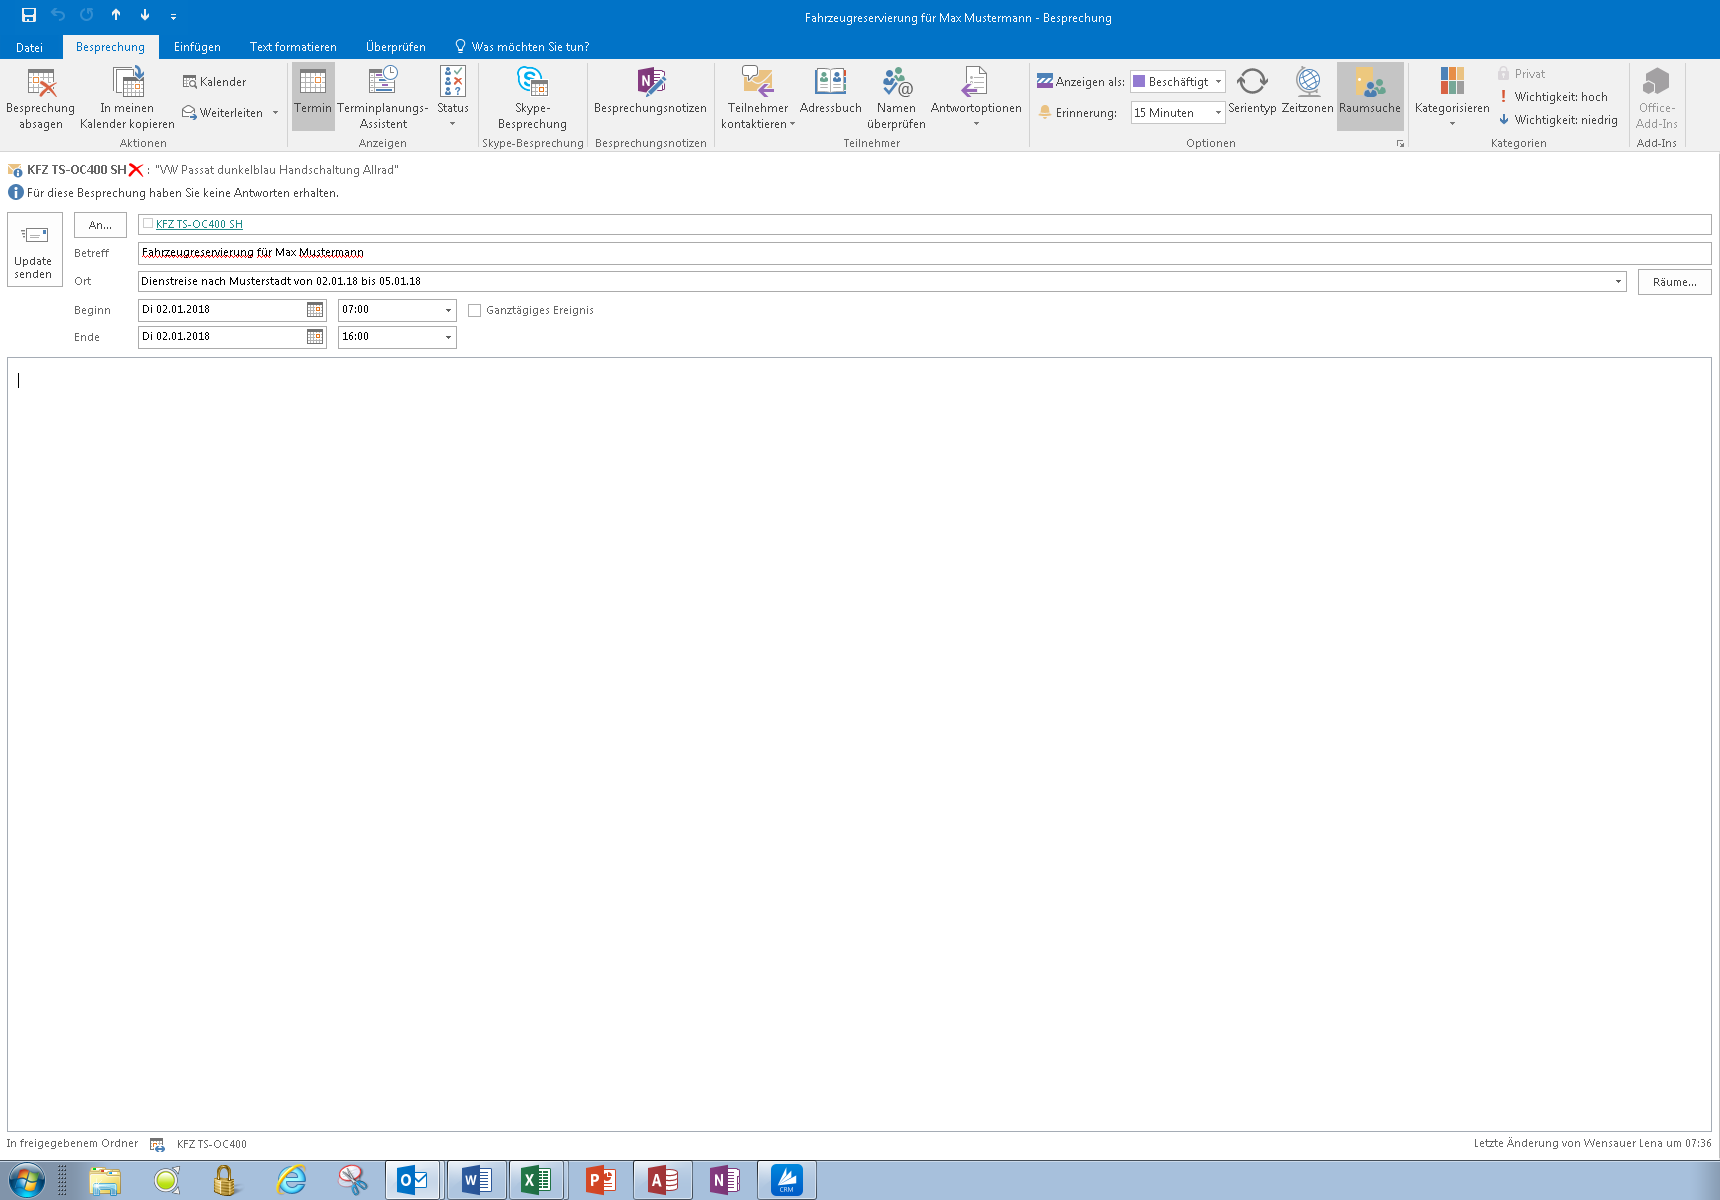Open the Text formatieren tab
1720x1200 pixels.
point(293,47)
